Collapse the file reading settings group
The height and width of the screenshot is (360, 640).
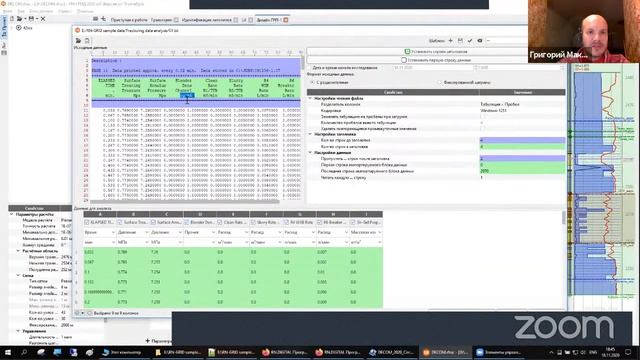click(x=310, y=98)
